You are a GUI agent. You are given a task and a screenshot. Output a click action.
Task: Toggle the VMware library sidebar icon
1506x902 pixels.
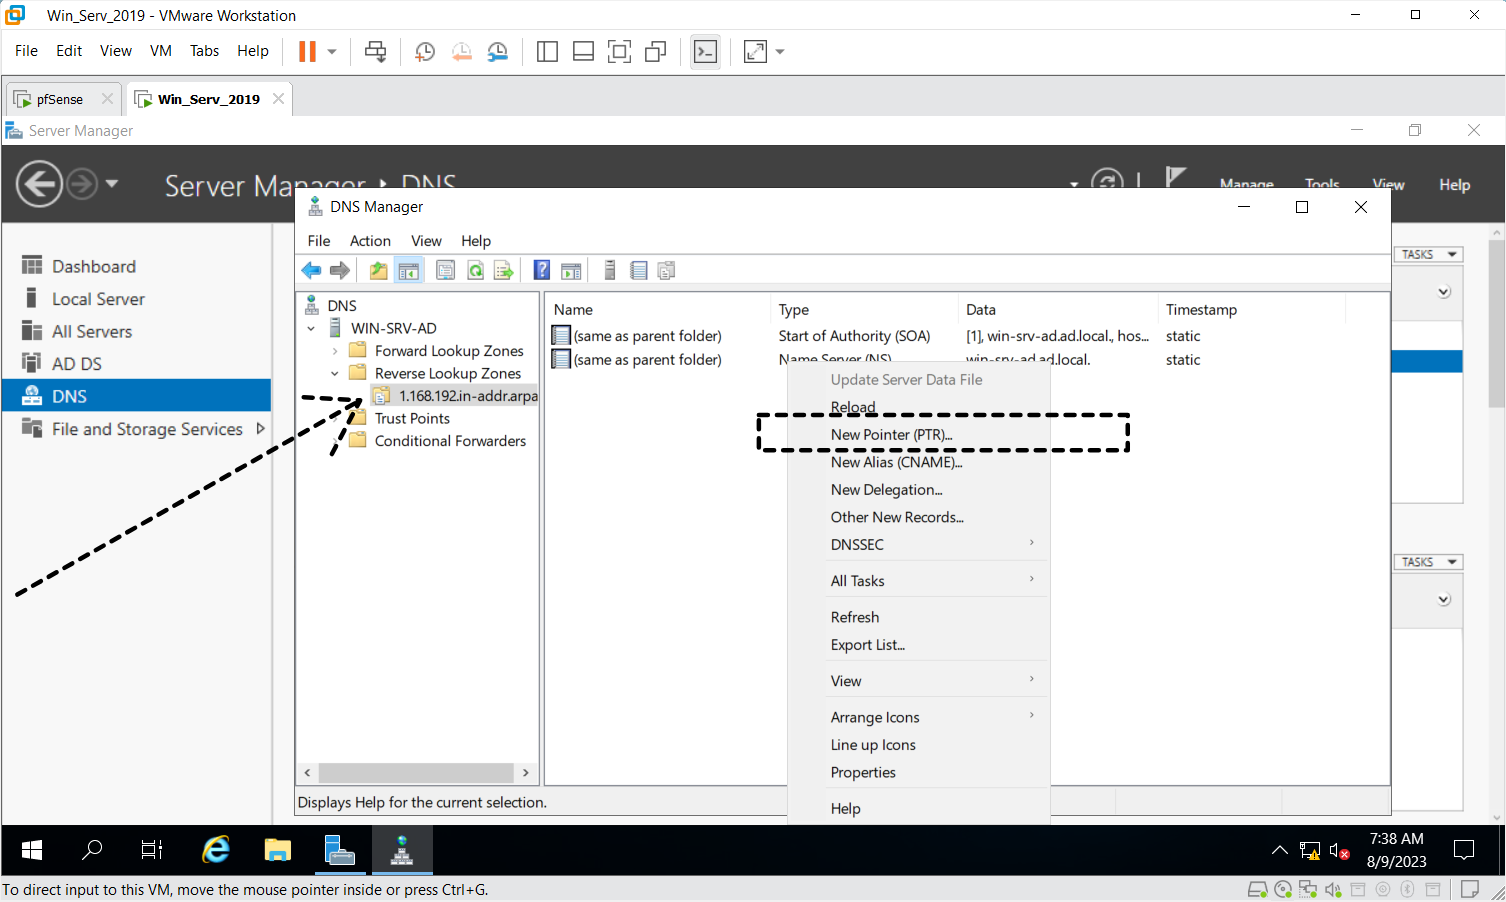[547, 51]
